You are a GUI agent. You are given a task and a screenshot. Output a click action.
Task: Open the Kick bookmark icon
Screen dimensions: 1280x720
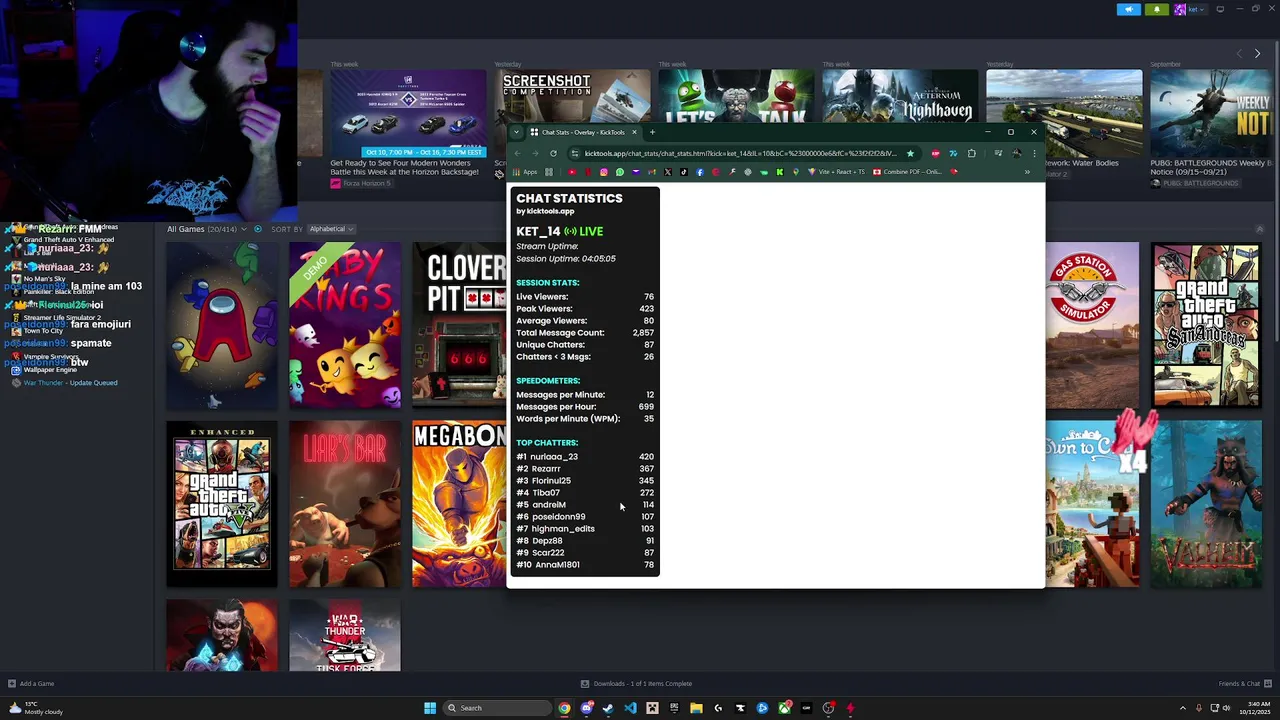780,172
